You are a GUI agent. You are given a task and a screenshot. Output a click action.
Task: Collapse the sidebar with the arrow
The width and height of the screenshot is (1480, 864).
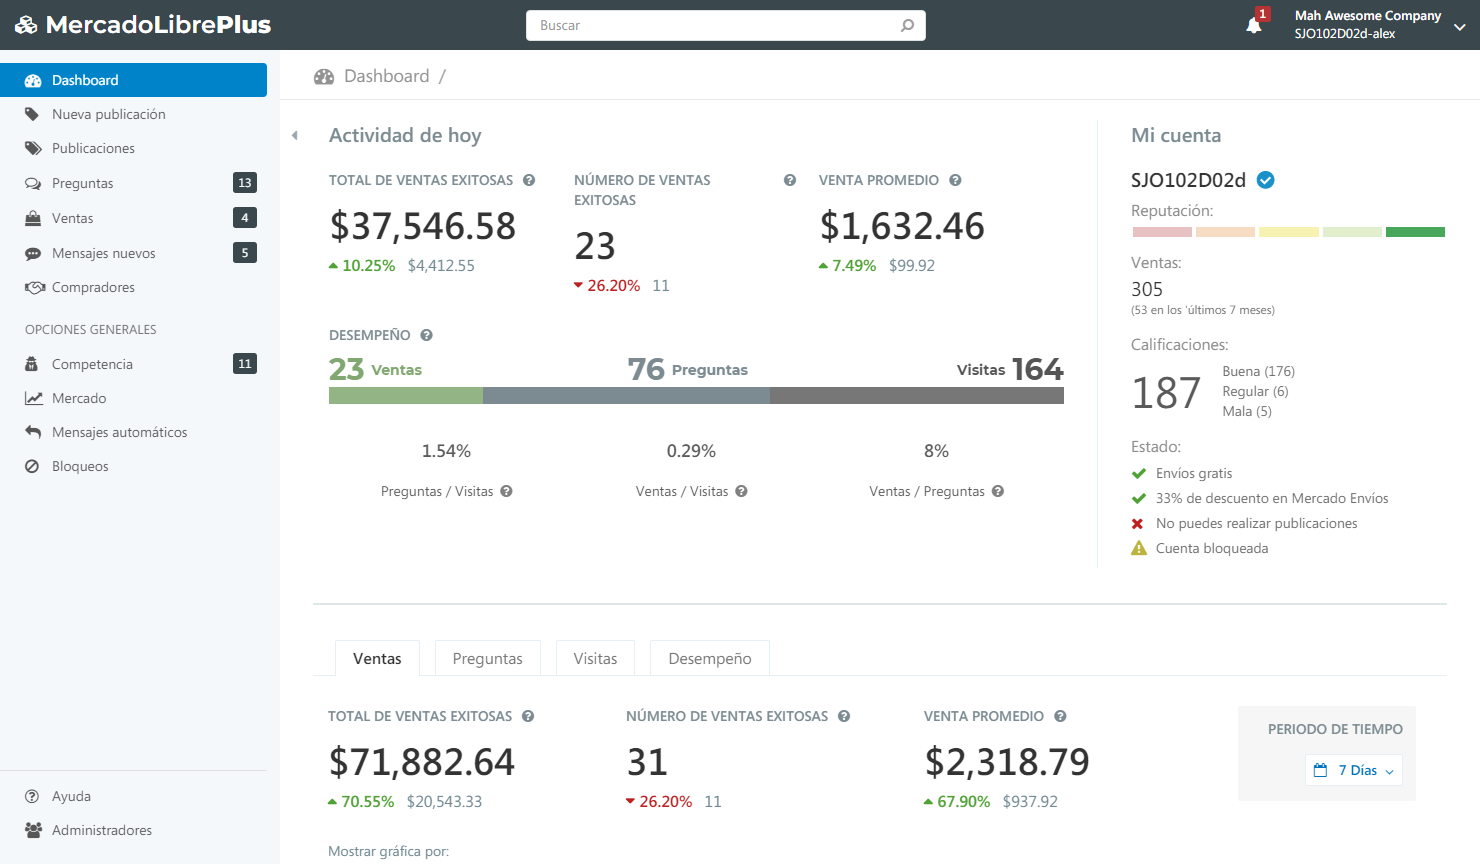295,136
